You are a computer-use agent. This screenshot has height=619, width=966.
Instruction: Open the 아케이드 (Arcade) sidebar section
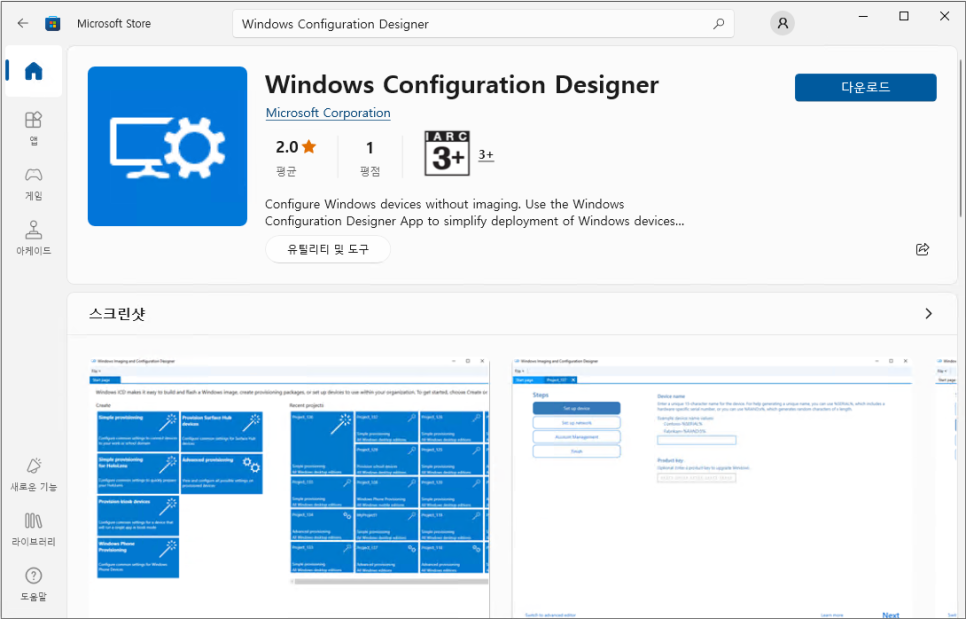click(33, 238)
